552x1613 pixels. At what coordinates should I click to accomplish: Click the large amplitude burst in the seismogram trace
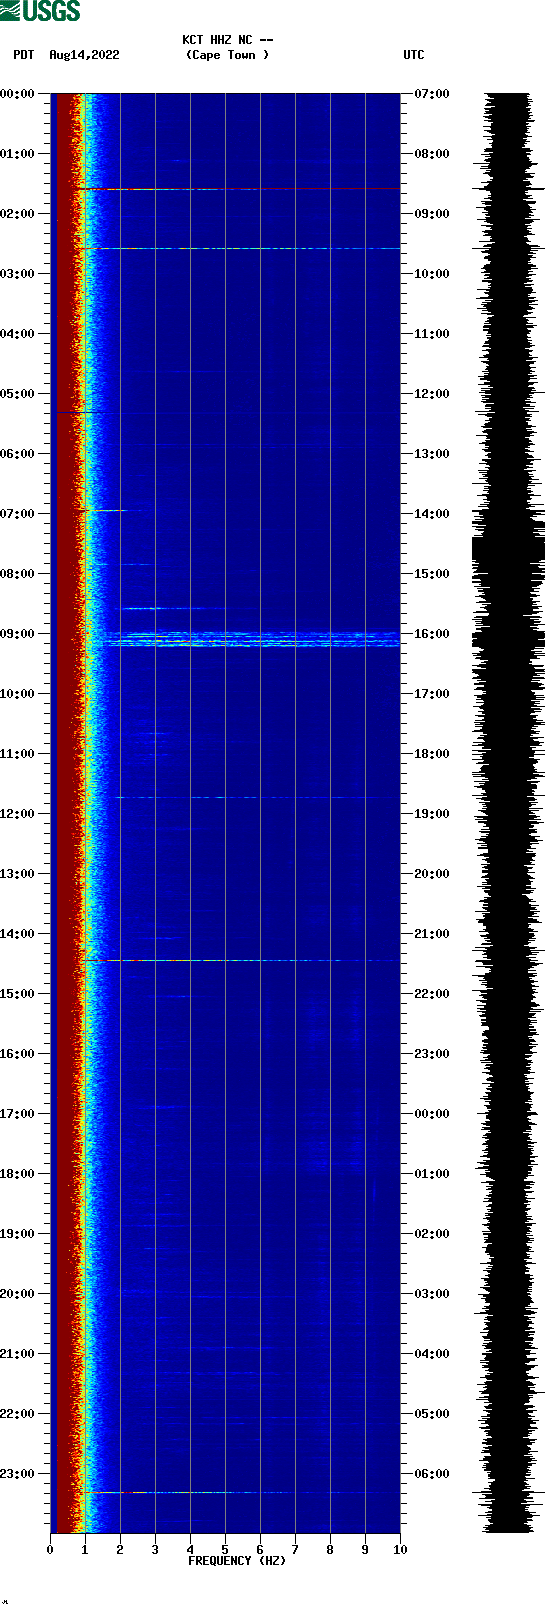508,549
